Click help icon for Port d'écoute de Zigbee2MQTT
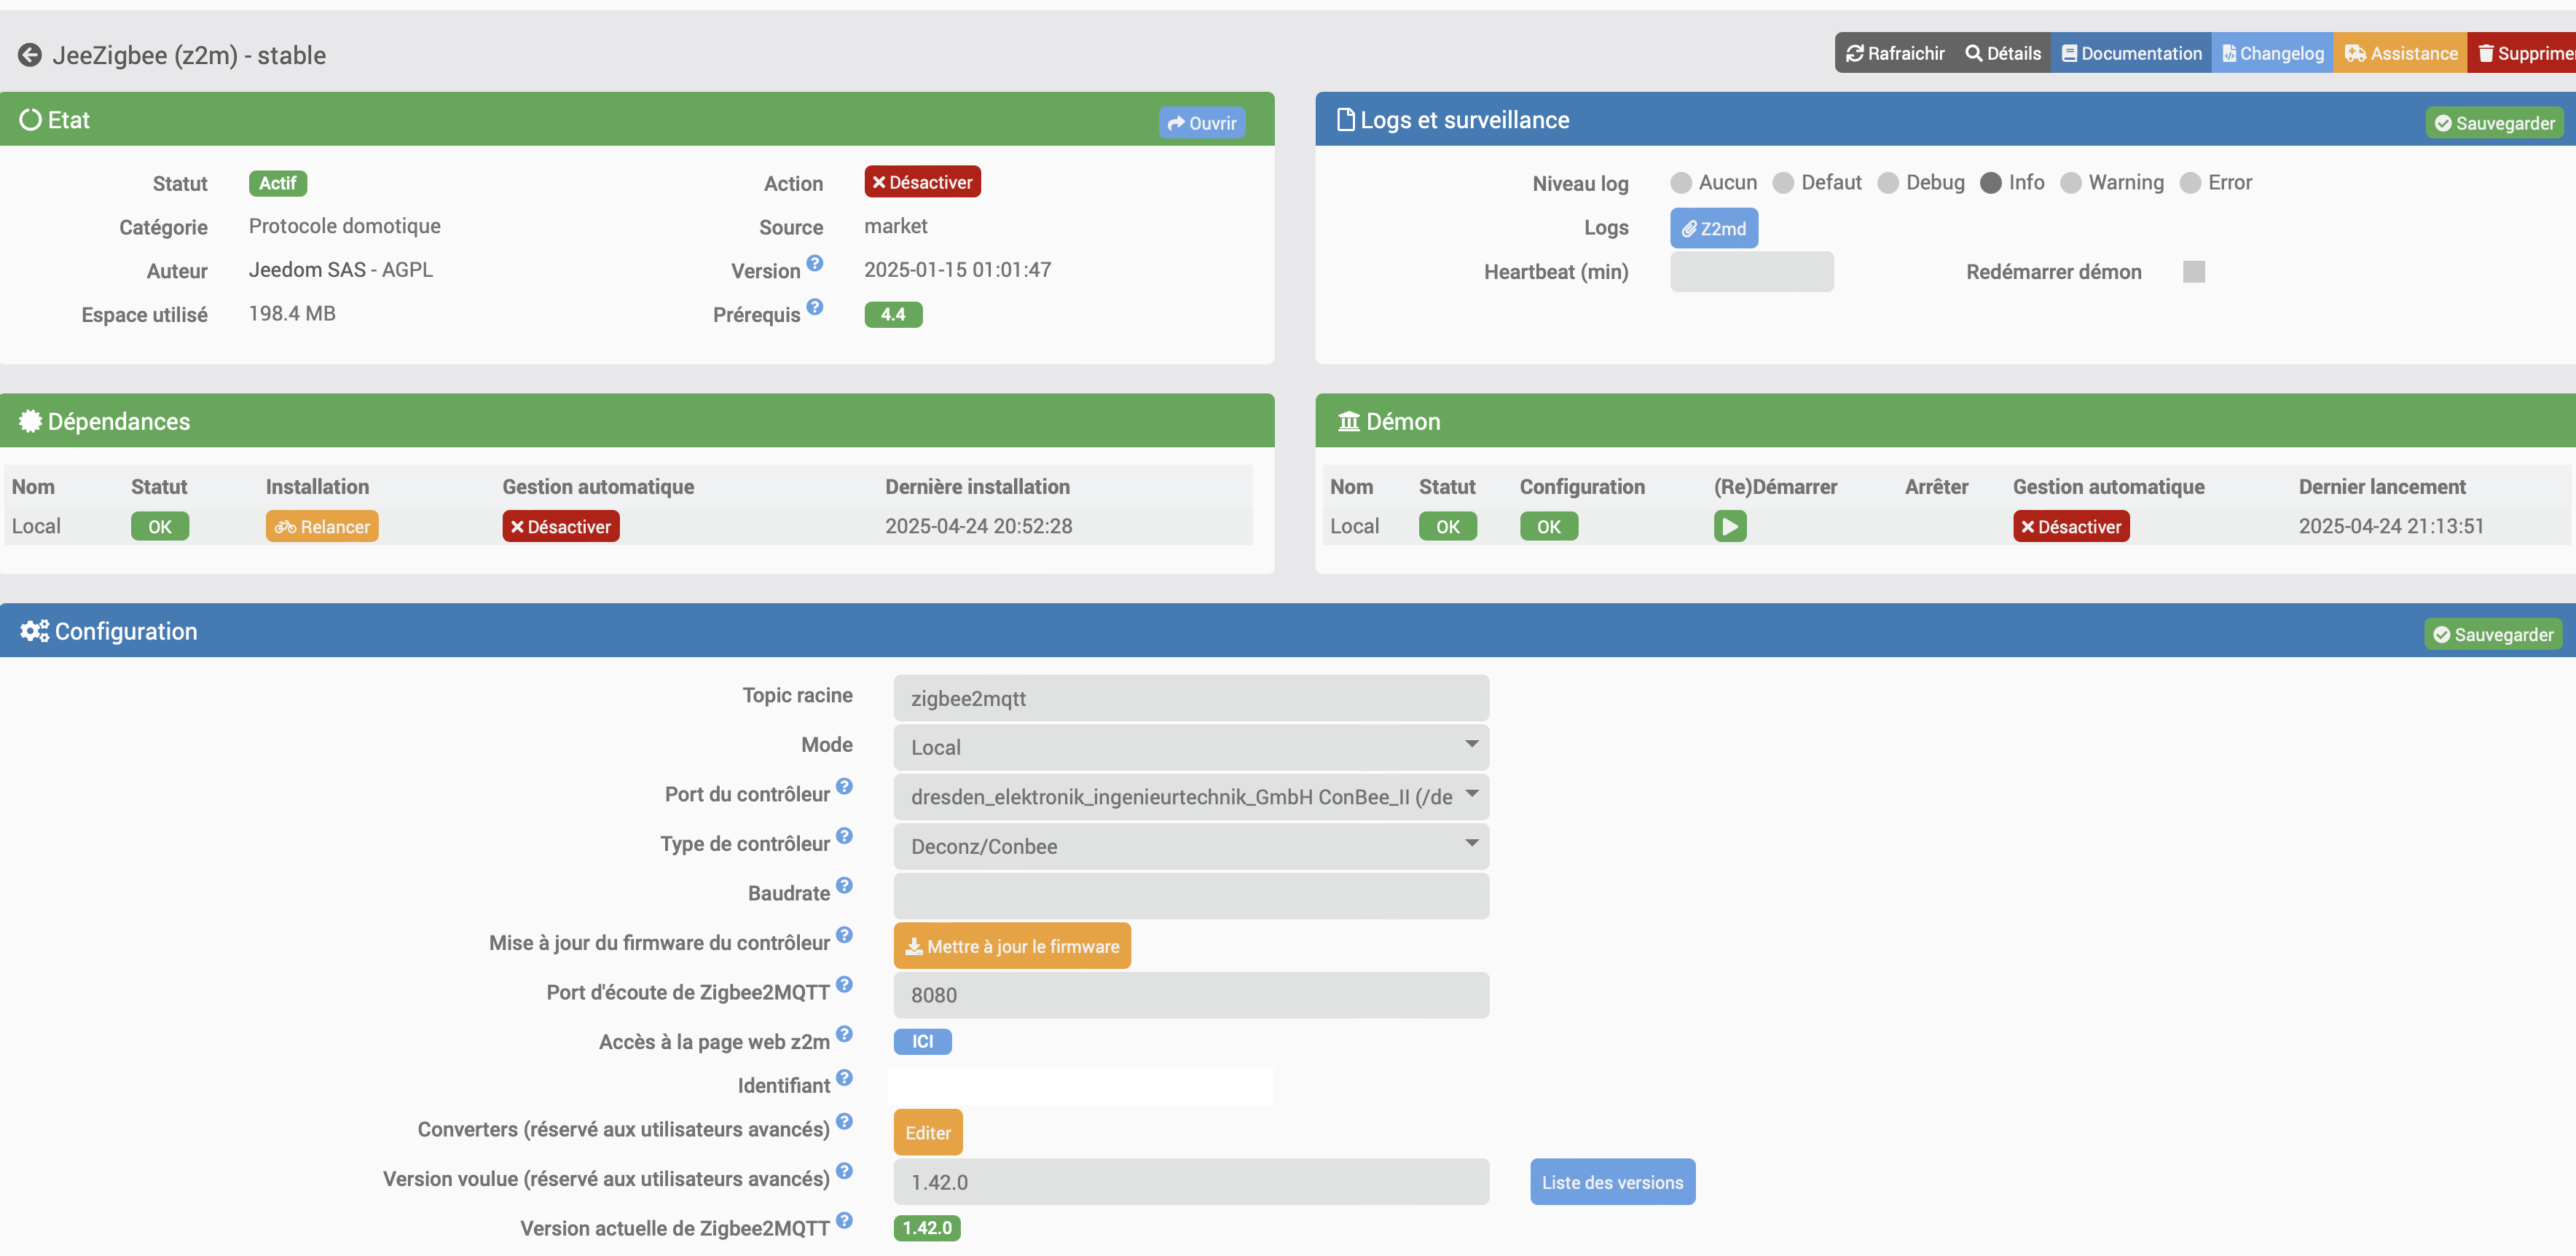Image resolution: width=2576 pixels, height=1256 pixels. pos(844,984)
